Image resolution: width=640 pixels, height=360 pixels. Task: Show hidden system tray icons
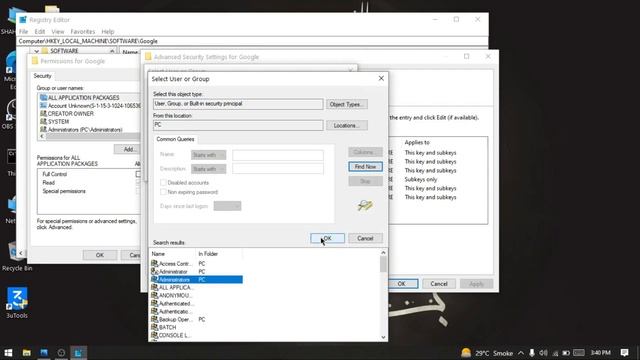(x=521, y=353)
